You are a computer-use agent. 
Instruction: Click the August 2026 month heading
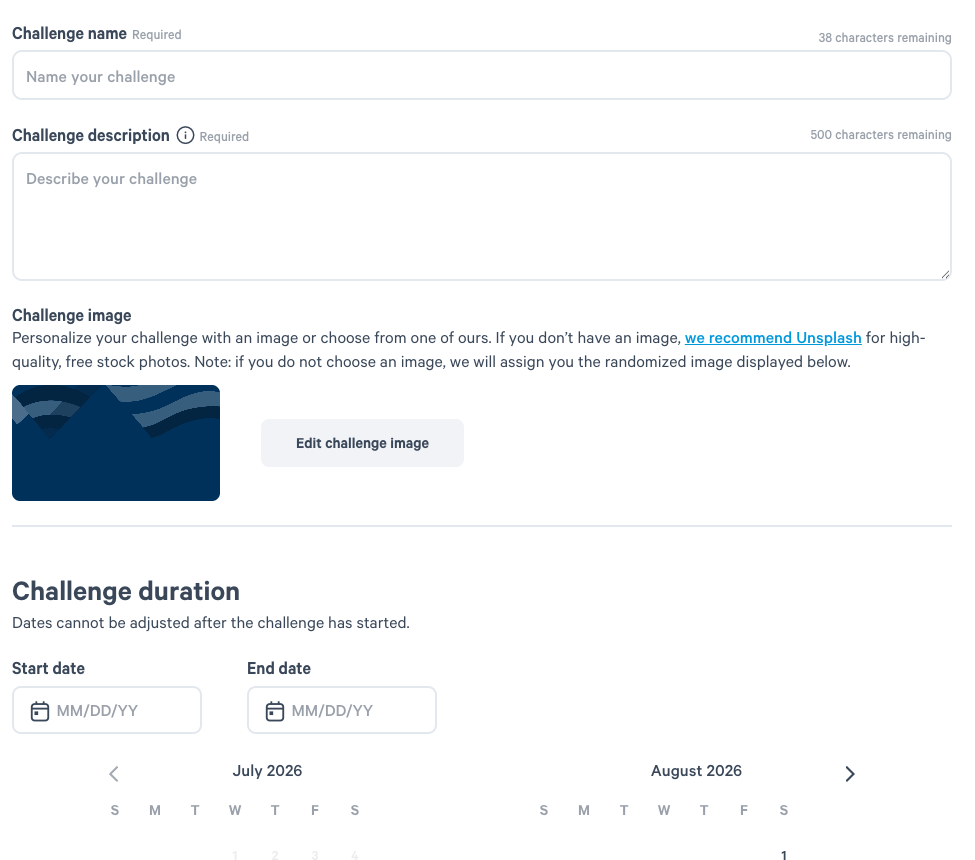click(x=696, y=771)
